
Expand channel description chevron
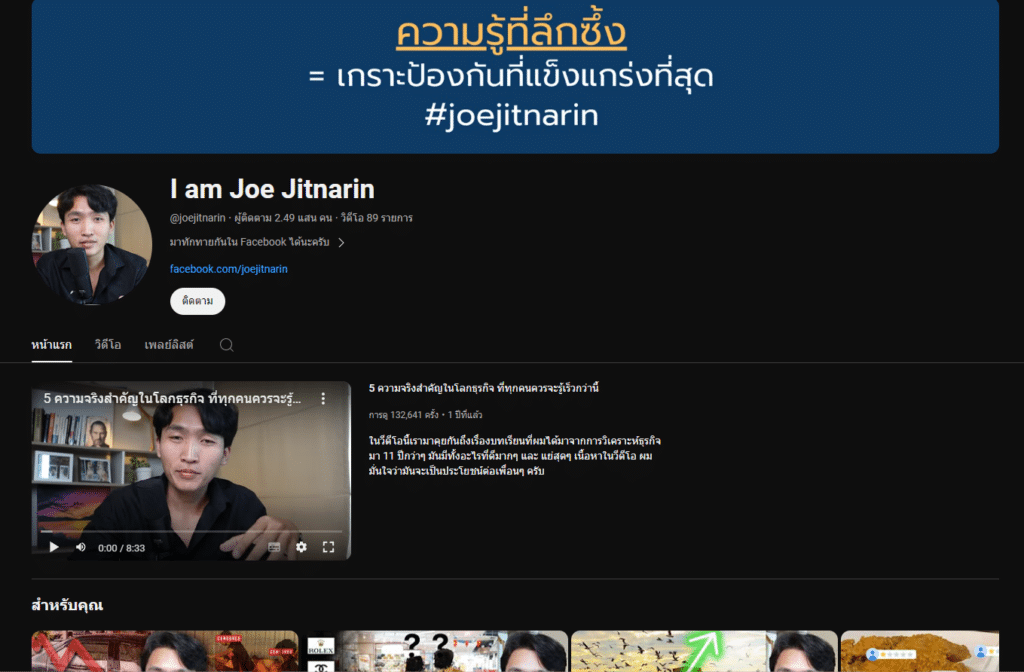coord(341,242)
